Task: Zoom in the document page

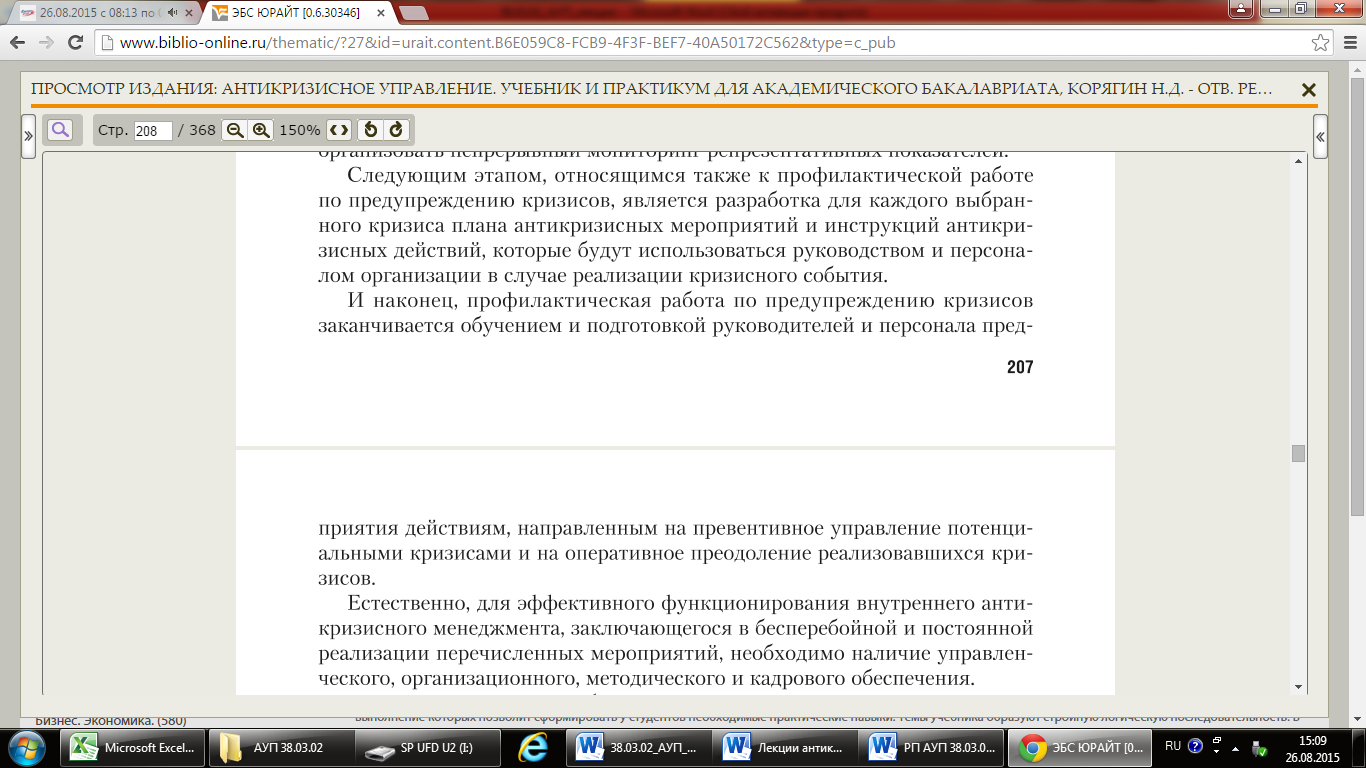Action: pos(261,130)
